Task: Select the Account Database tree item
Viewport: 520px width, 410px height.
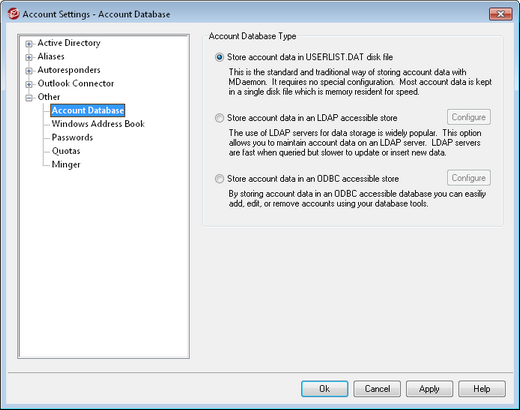Action: 88,110
